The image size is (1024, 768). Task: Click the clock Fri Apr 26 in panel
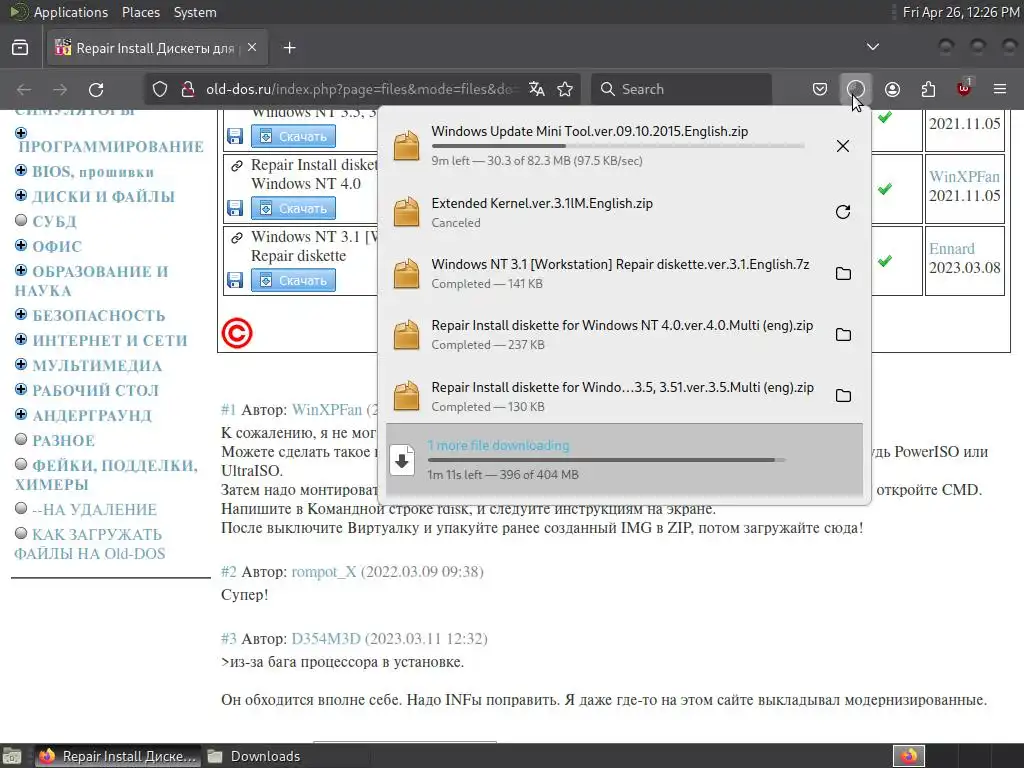[960, 12]
